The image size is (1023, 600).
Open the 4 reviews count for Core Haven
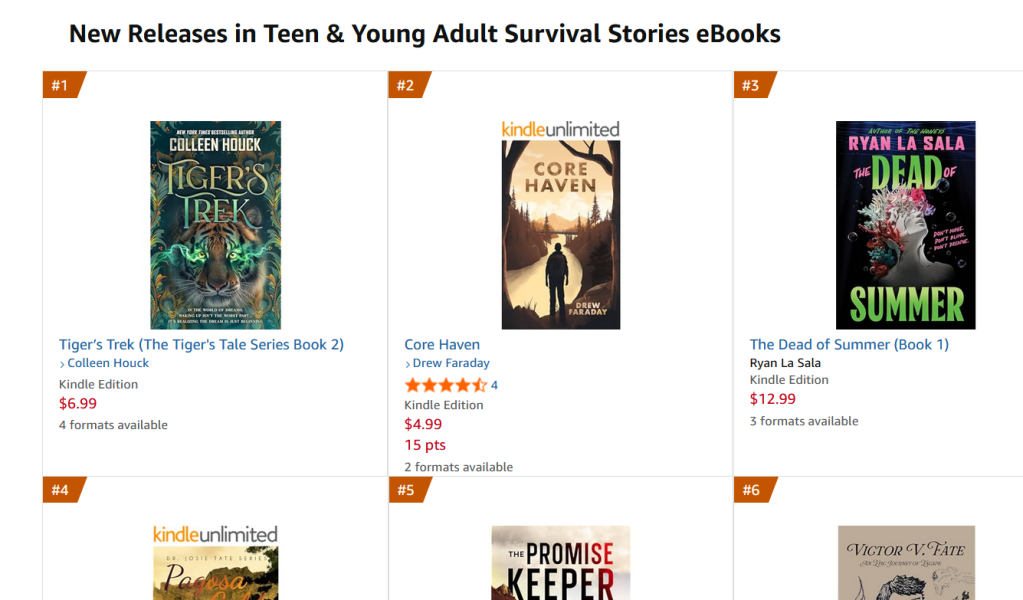click(494, 385)
